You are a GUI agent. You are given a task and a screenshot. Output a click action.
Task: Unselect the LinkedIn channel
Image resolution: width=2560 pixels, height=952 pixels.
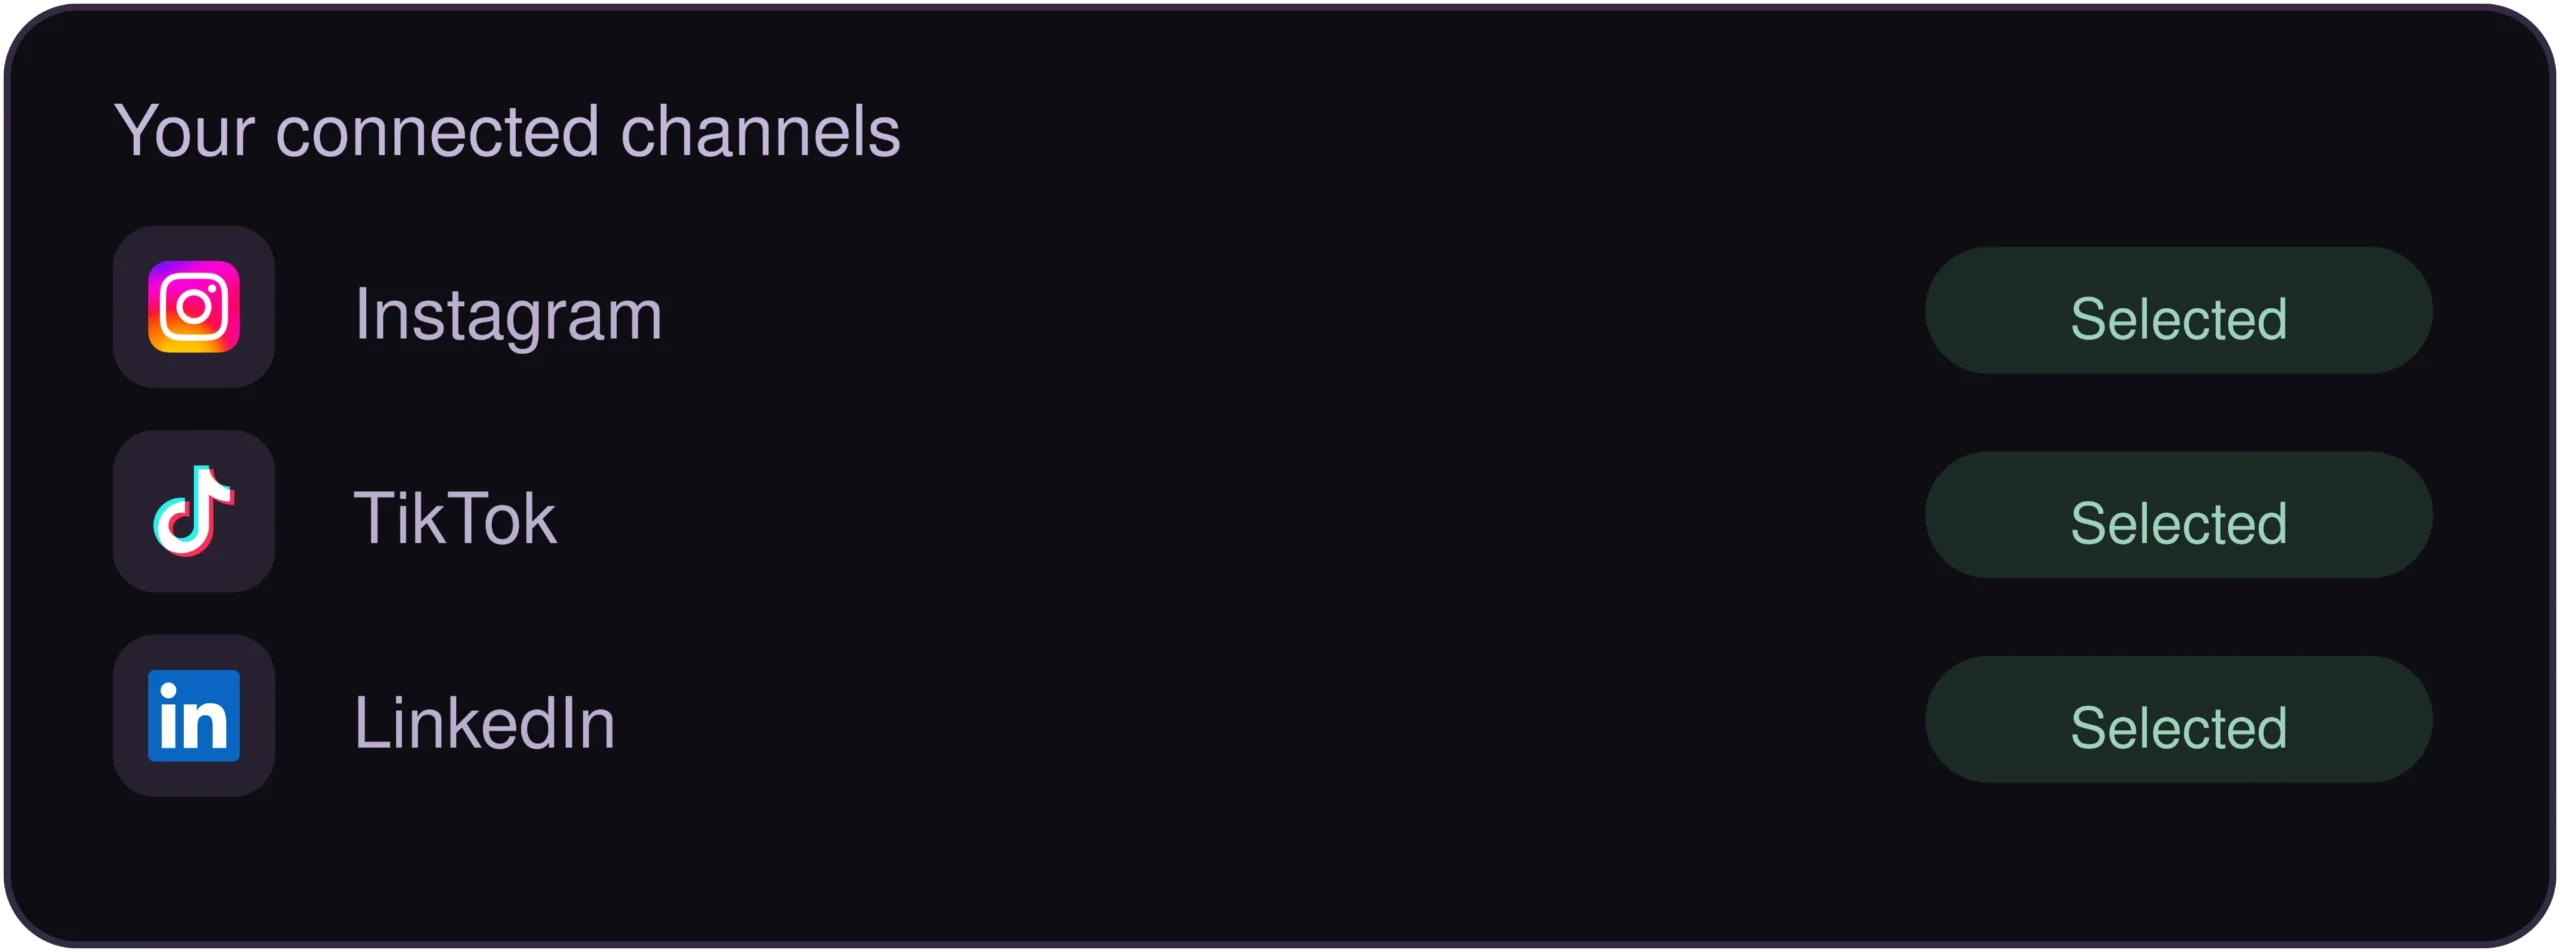(2178, 720)
